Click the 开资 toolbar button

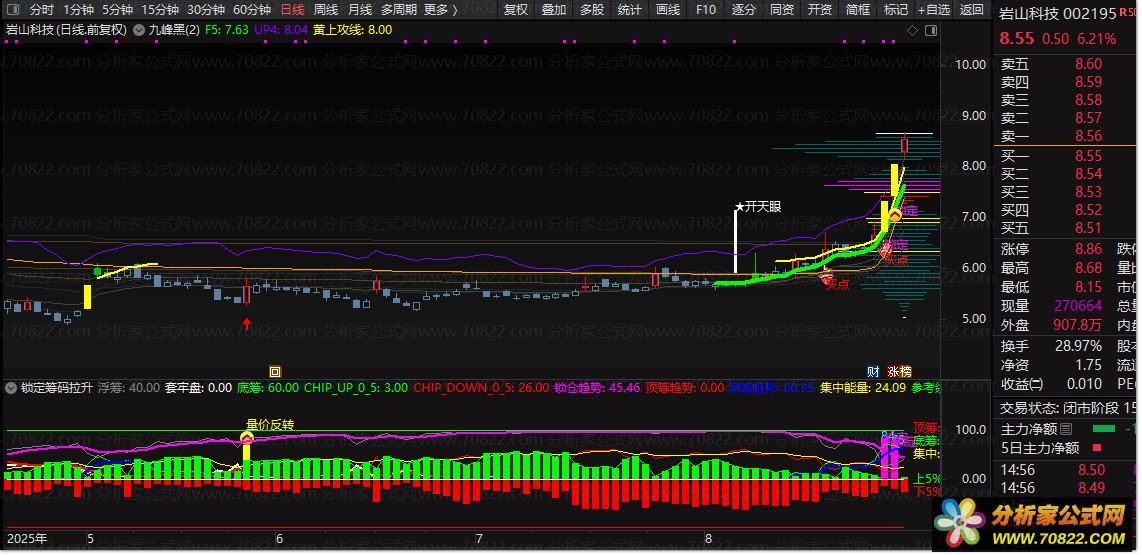point(819,9)
